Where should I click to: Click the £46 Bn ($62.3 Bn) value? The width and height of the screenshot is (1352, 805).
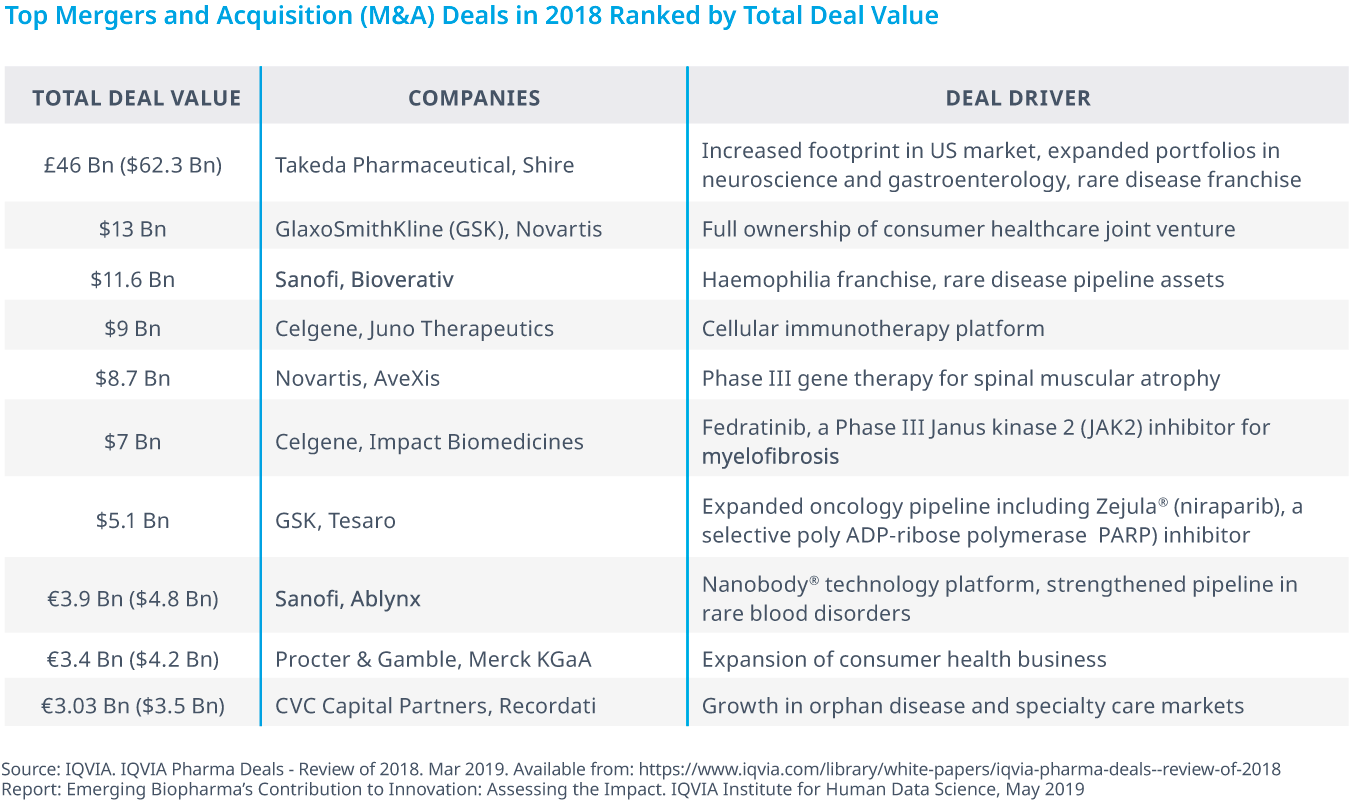click(132, 165)
